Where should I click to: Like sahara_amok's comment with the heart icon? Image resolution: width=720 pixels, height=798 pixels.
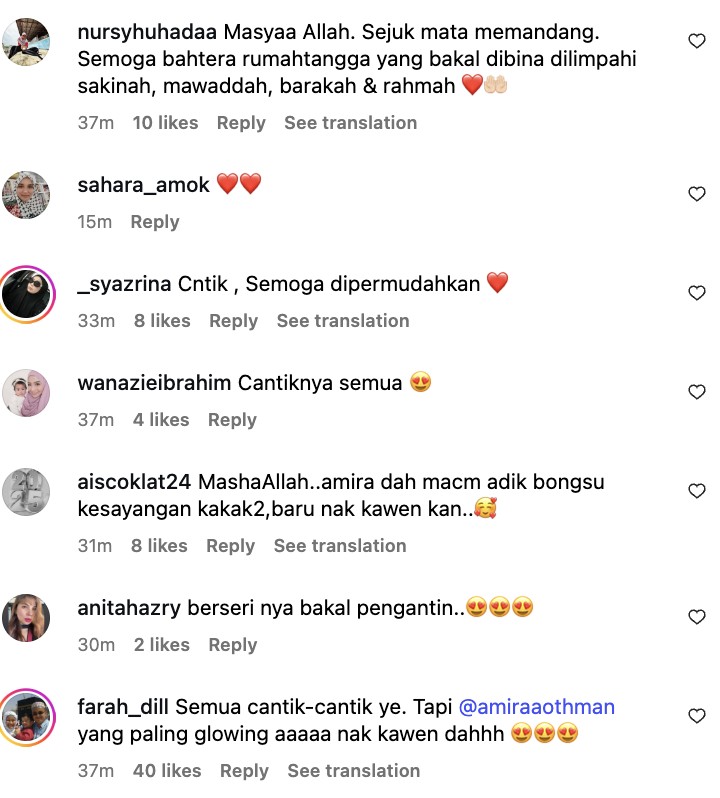(697, 194)
